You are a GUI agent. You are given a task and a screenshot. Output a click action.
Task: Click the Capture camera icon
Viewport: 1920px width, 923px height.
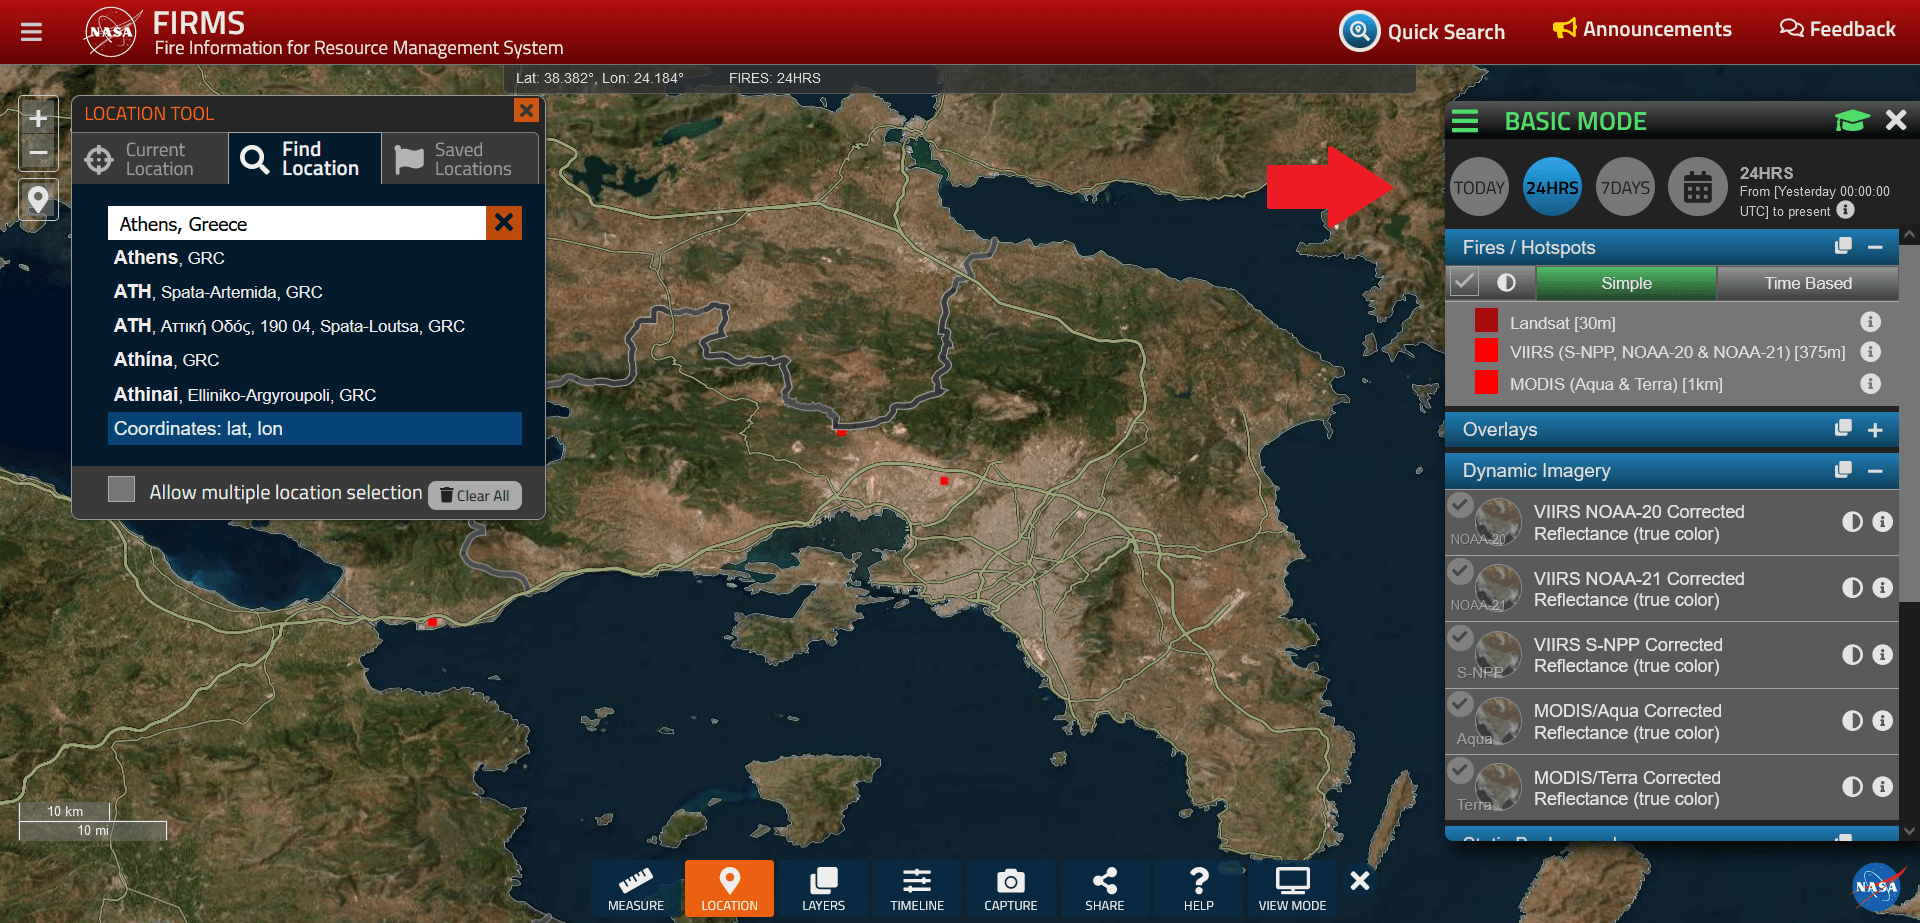pos(1010,888)
